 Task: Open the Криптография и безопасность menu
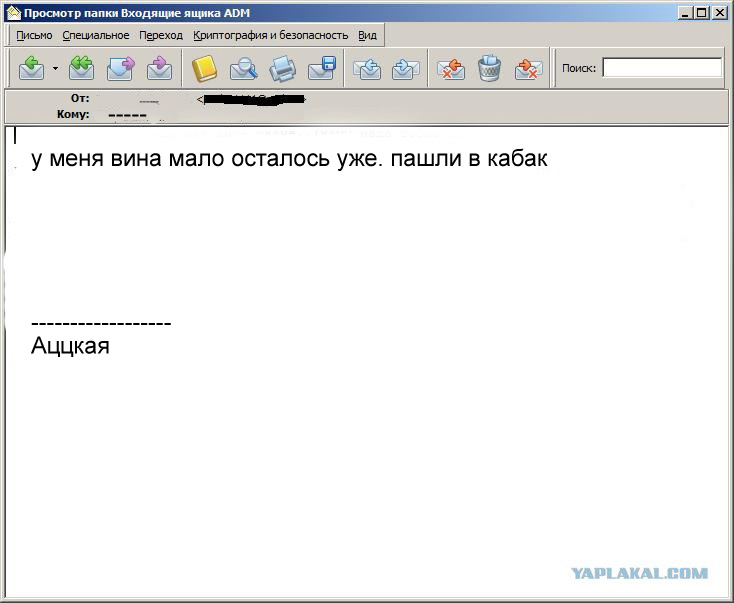pyautogui.click(x=271, y=36)
